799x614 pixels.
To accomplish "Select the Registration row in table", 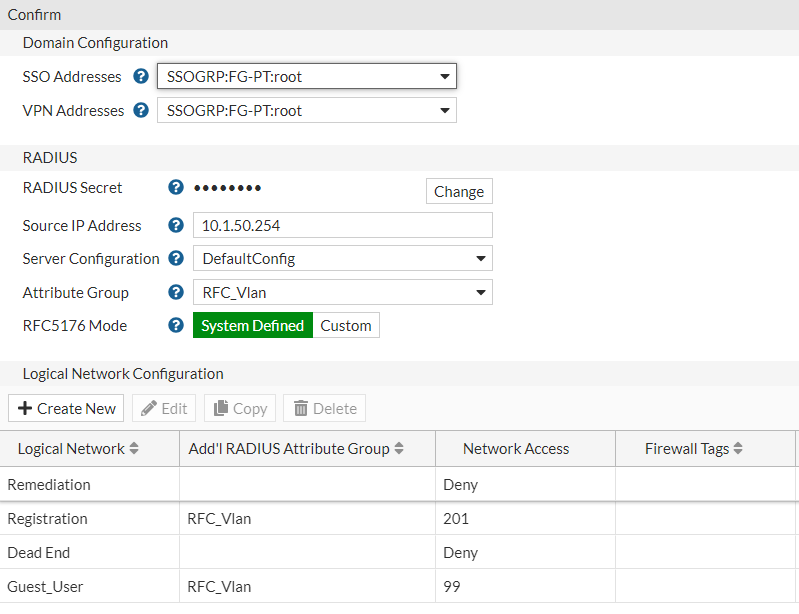I will tap(48, 518).
